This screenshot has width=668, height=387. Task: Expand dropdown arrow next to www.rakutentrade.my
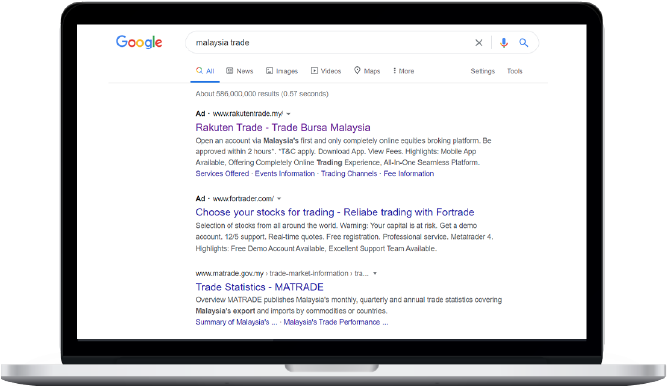pyautogui.click(x=288, y=114)
